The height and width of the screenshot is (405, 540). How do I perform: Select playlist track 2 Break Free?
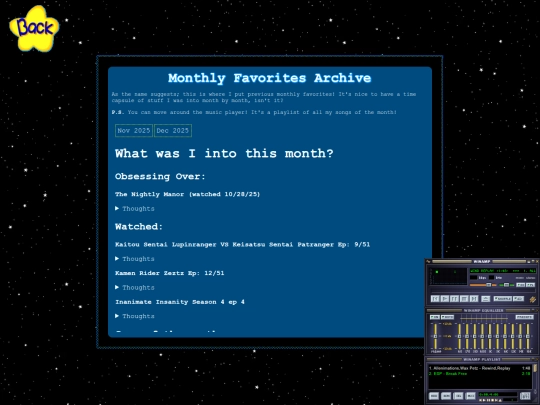pyautogui.click(x=479, y=374)
